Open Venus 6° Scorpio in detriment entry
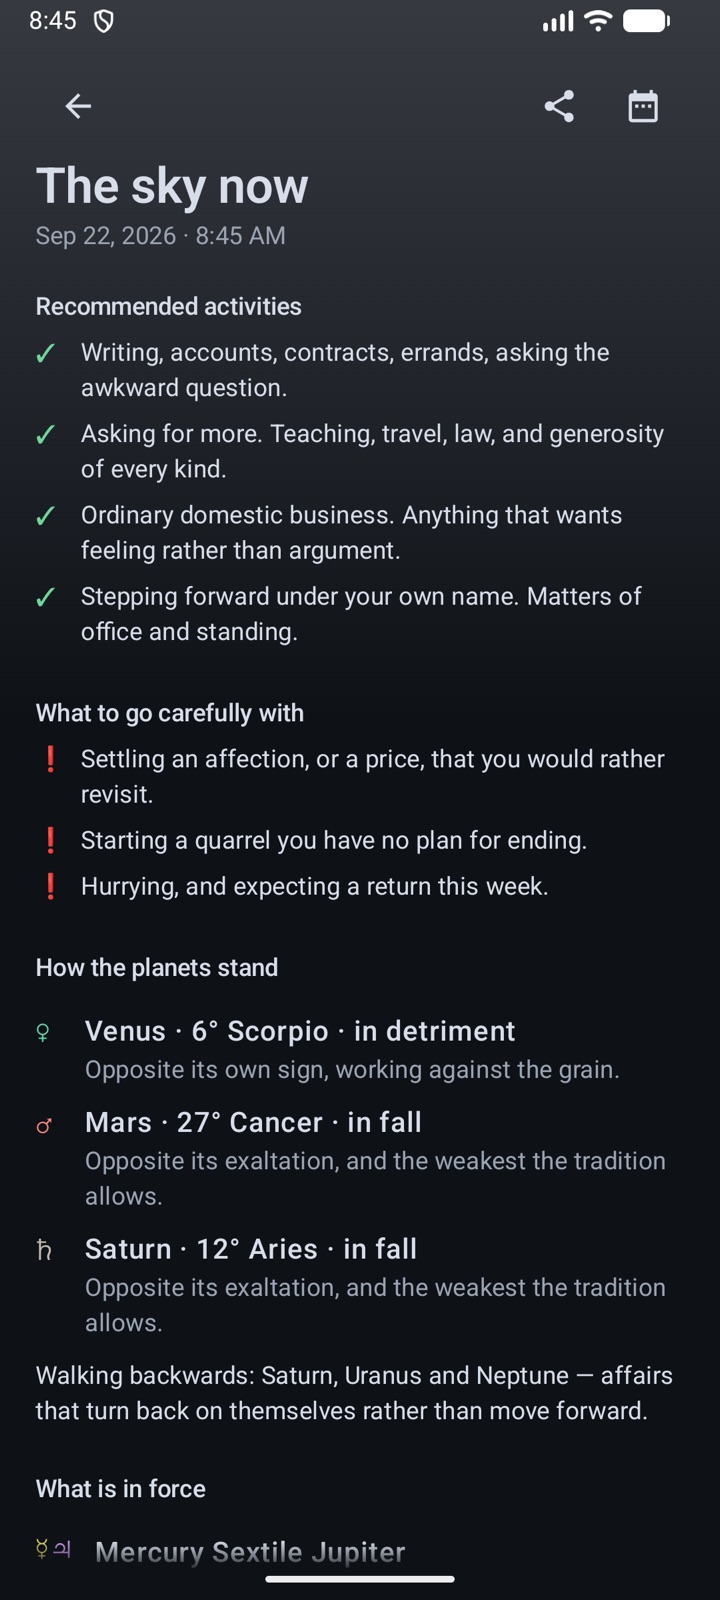Image resolution: width=720 pixels, height=1600 pixels. tap(360, 1050)
